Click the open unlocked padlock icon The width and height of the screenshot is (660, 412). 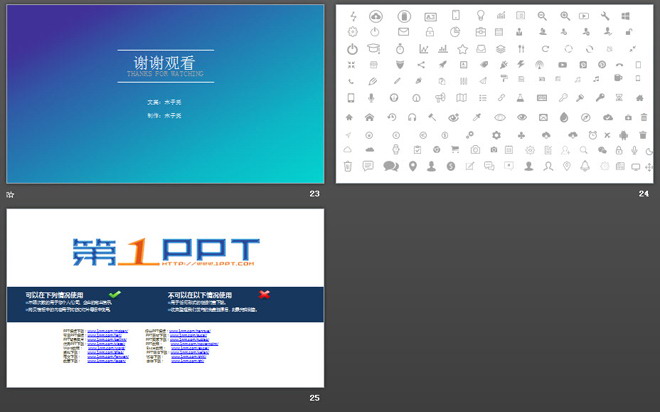(629, 32)
